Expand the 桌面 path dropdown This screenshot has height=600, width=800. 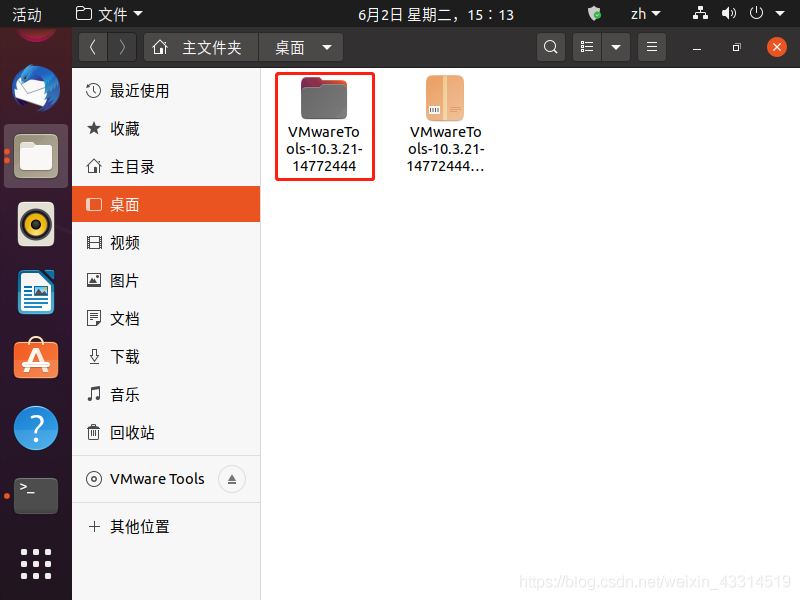click(327, 48)
